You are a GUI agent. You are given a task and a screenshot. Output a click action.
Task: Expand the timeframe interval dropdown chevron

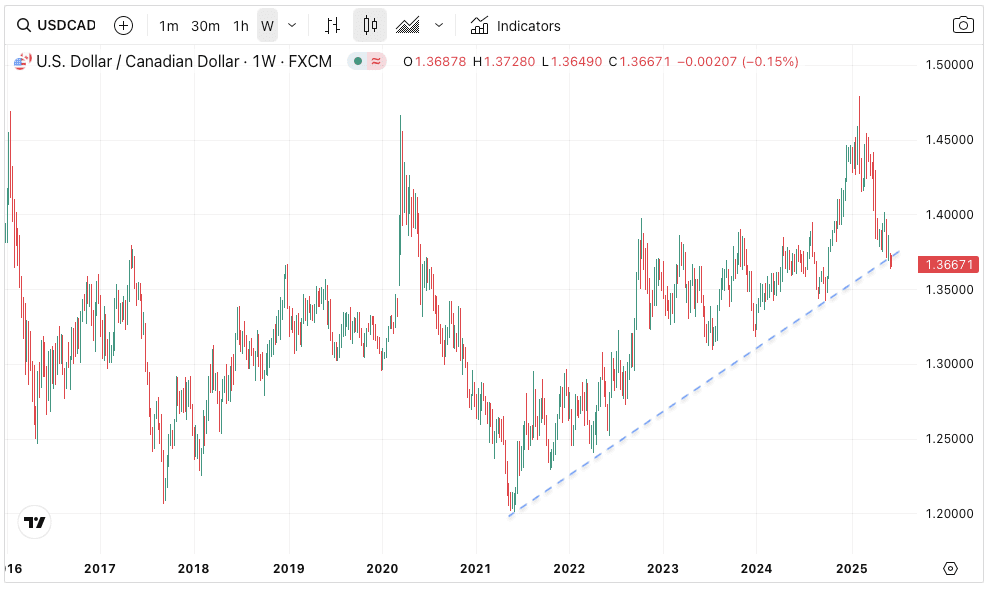tap(292, 26)
